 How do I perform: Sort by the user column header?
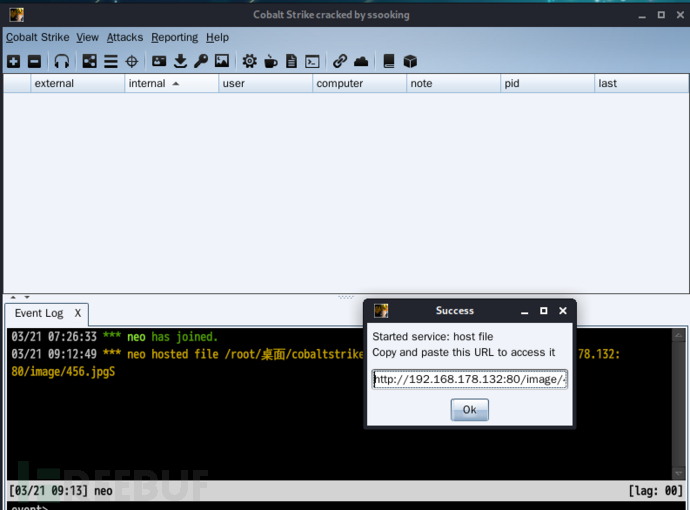(265, 83)
